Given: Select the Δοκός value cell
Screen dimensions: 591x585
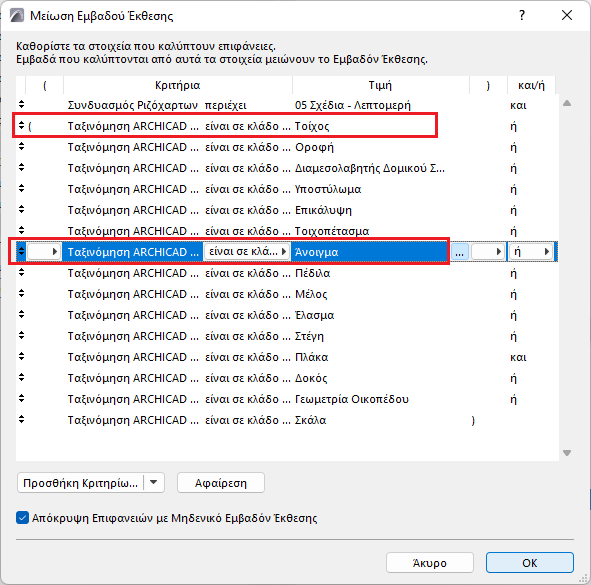Looking at the screenshot, I should (311, 378).
